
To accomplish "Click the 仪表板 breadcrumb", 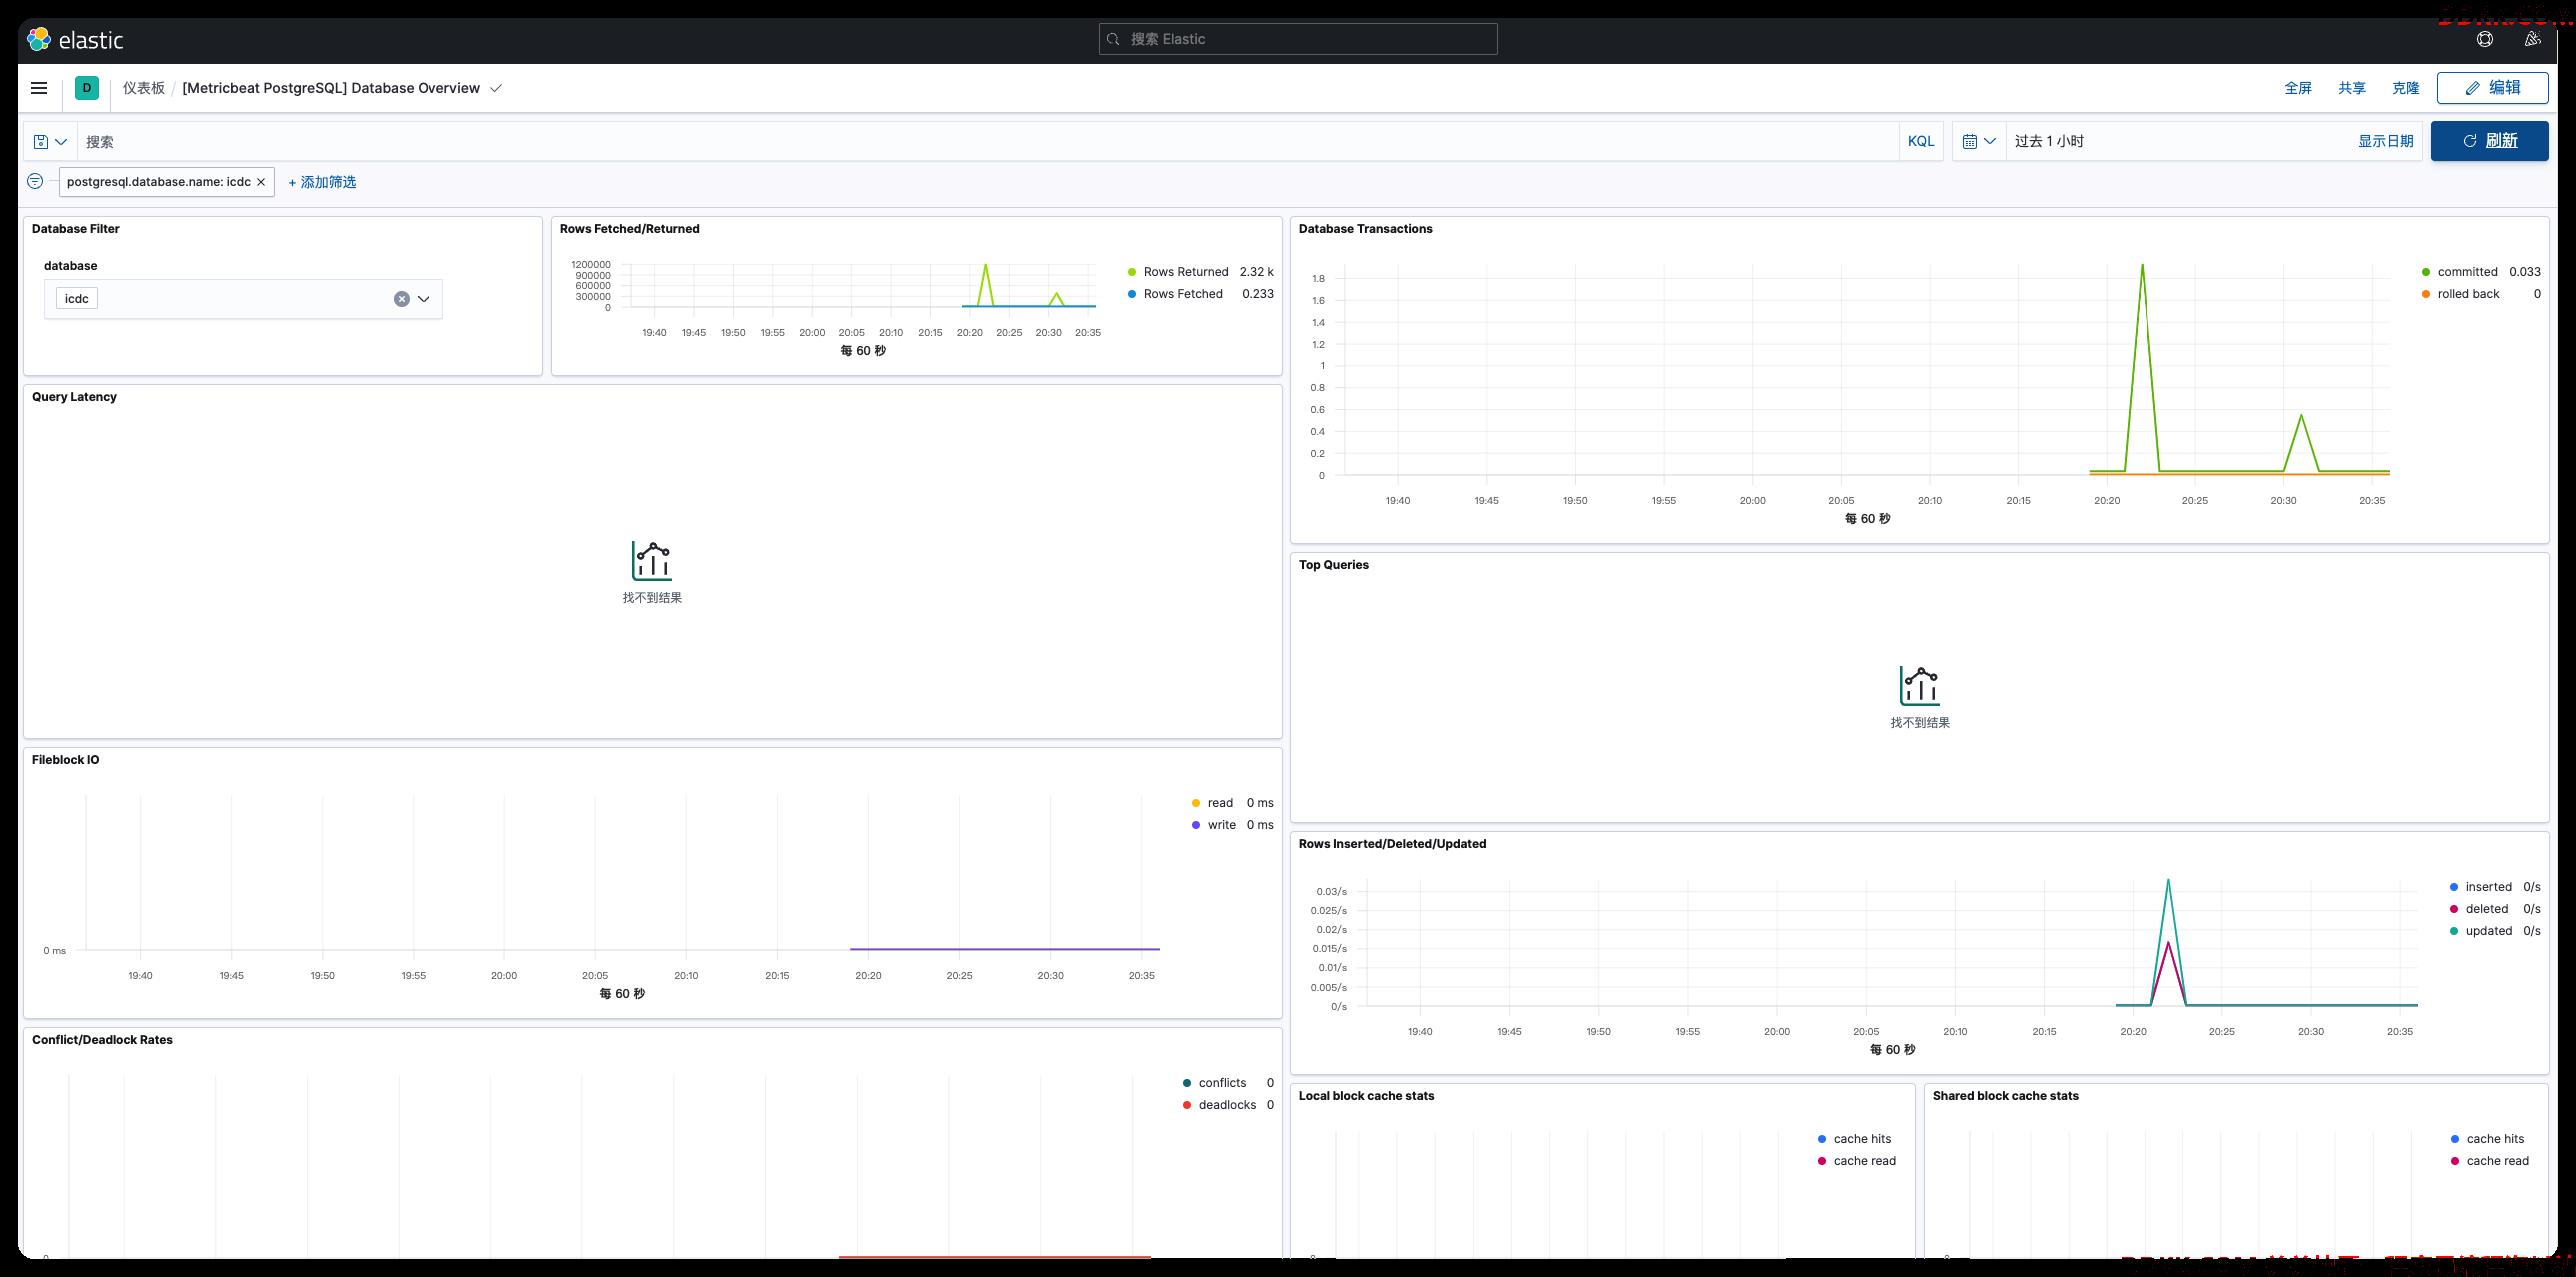I will [144, 88].
